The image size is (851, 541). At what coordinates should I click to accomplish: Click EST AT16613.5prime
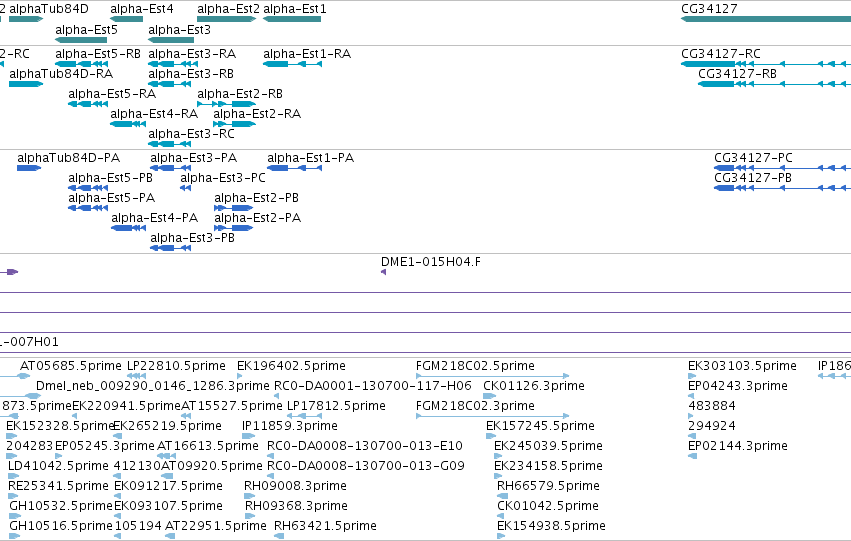click(x=166, y=456)
